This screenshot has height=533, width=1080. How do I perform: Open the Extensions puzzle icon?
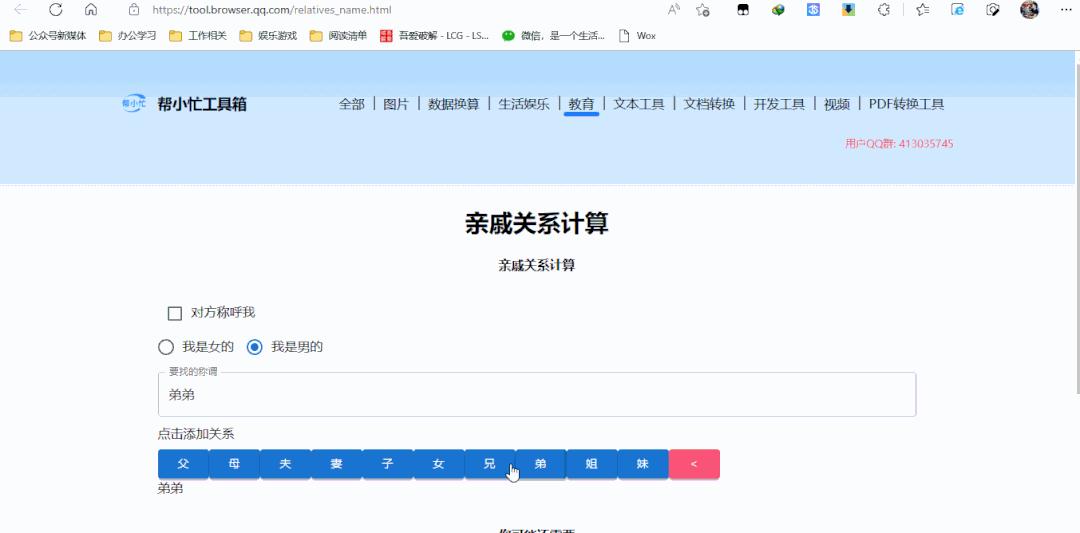(x=884, y=10)
